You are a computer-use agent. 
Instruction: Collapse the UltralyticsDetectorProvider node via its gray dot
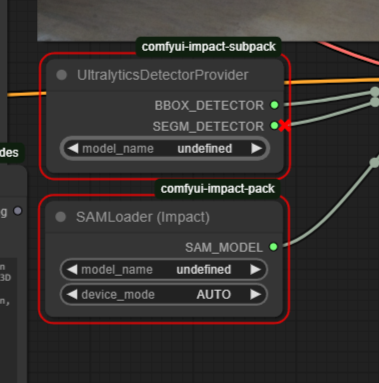62,75
